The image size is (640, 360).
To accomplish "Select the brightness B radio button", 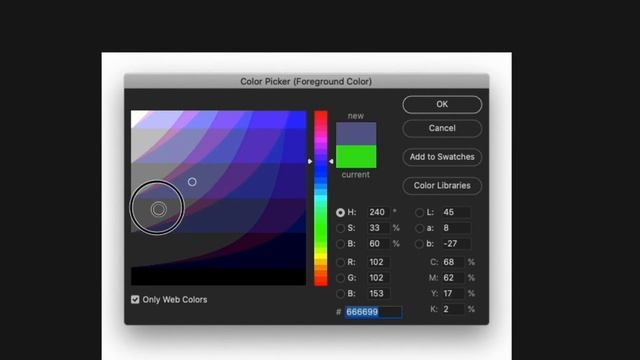I will (340, 244).
